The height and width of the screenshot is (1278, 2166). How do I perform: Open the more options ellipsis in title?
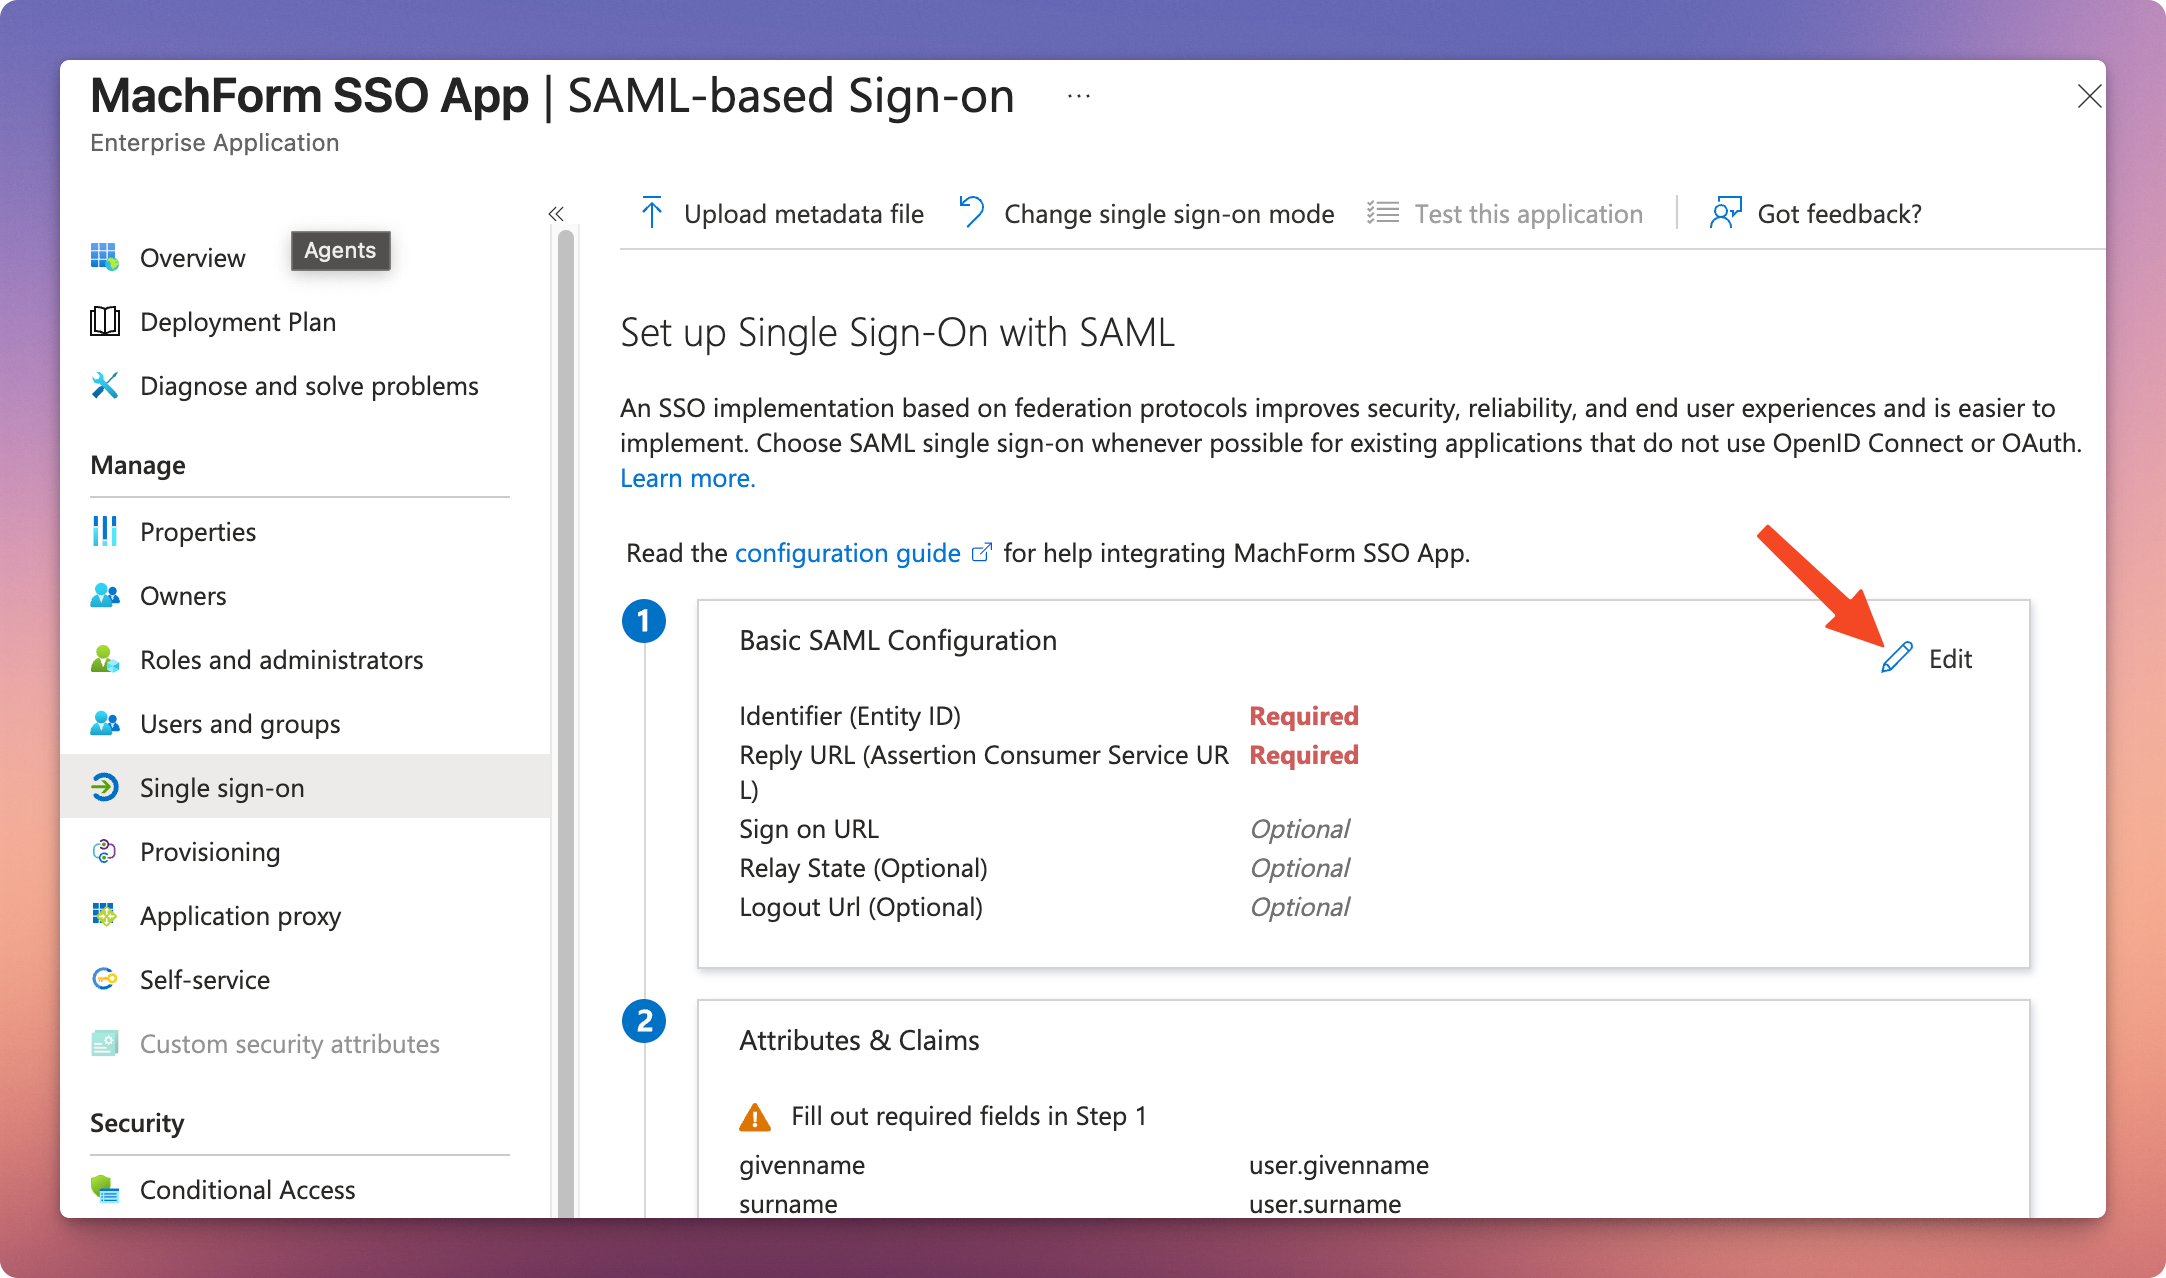(x=1078, y=96)
